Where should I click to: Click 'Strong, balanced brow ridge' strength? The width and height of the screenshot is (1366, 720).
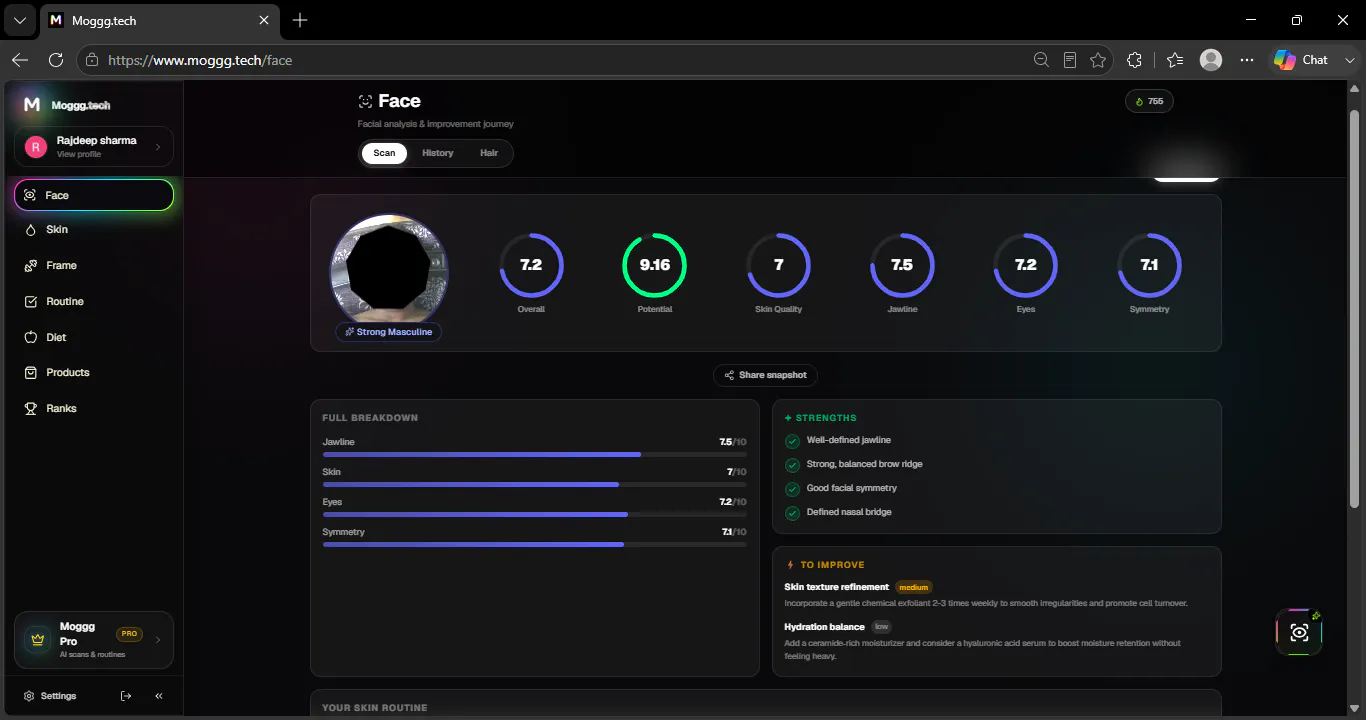(864, 464)
